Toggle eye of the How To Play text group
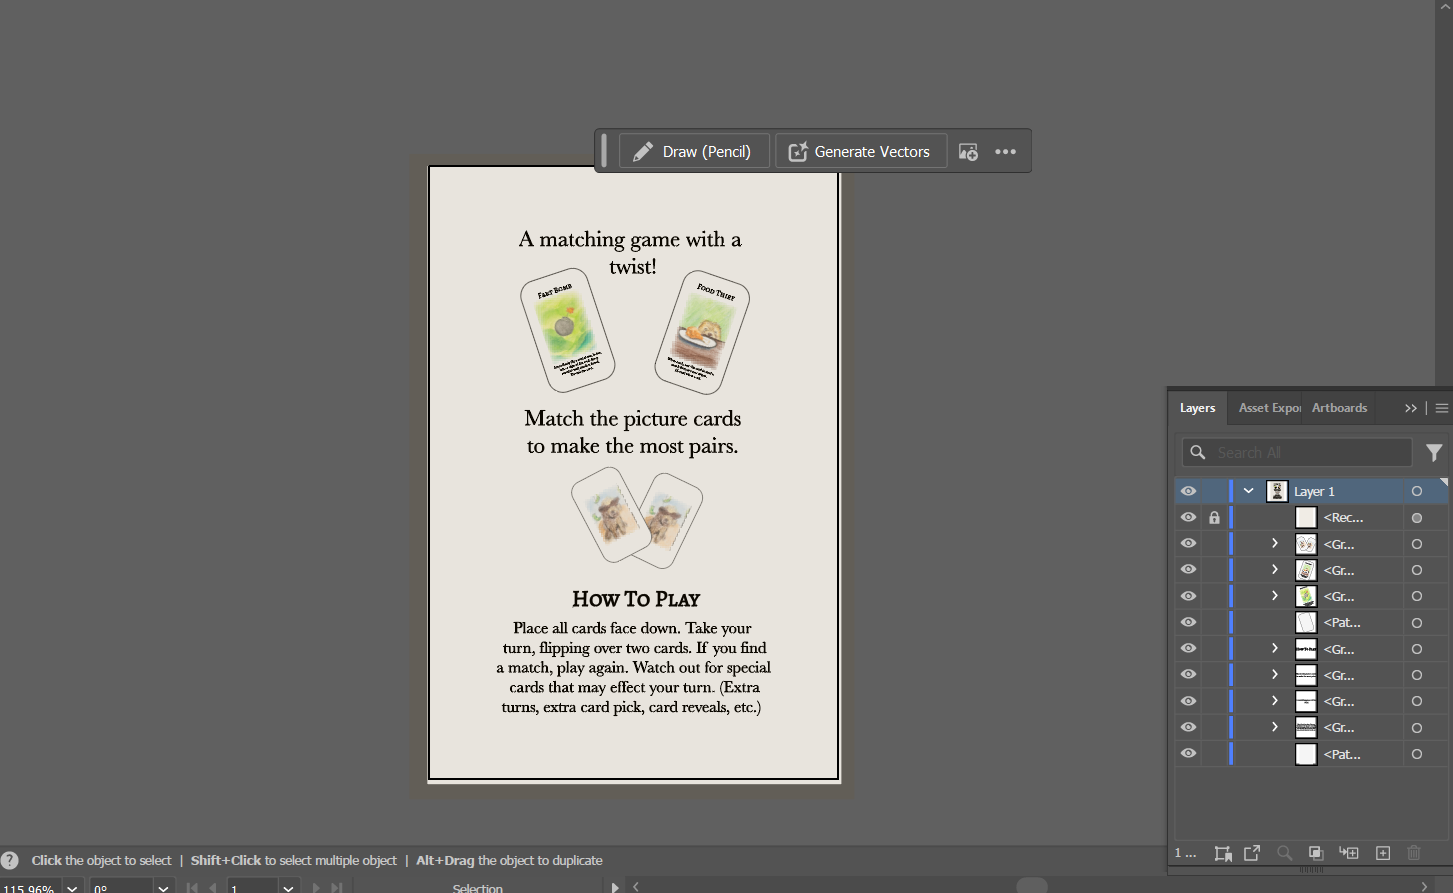 (x=1188, y=648)
